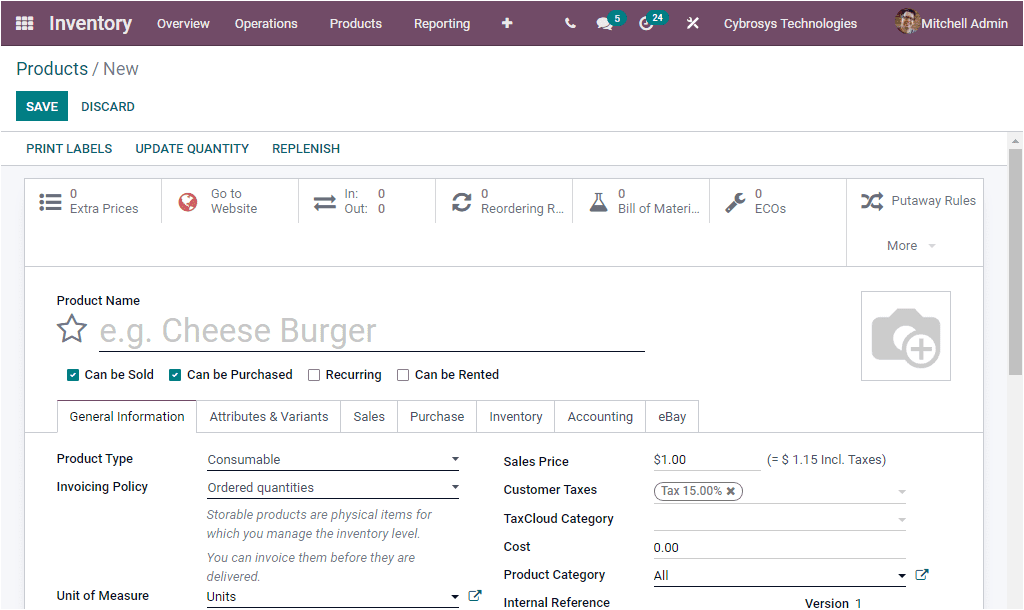This screenshot has height=610, width=1024.
Task: Open the apps grid menu
Action: point(24,23)
